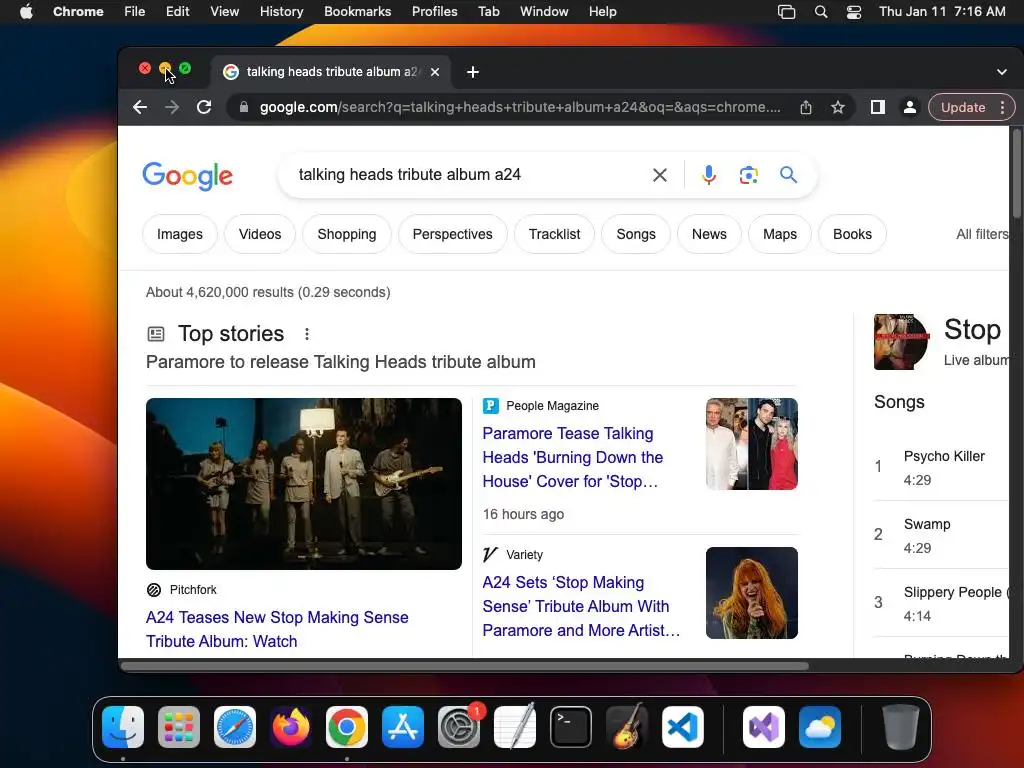
Task: Select the Books filter chip
Action: click(852, 234)
